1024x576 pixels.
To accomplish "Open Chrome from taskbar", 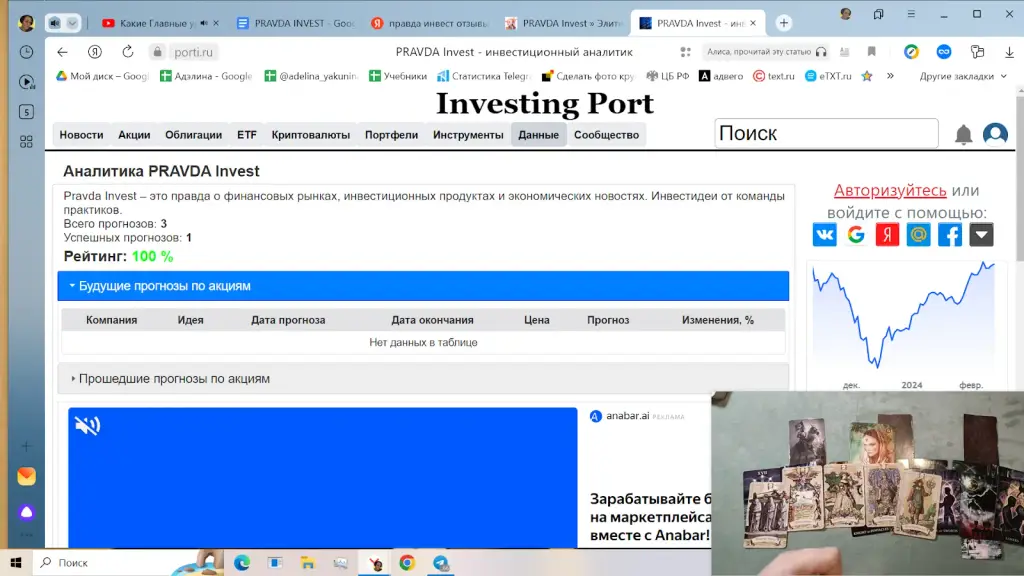I will (407, 562).
